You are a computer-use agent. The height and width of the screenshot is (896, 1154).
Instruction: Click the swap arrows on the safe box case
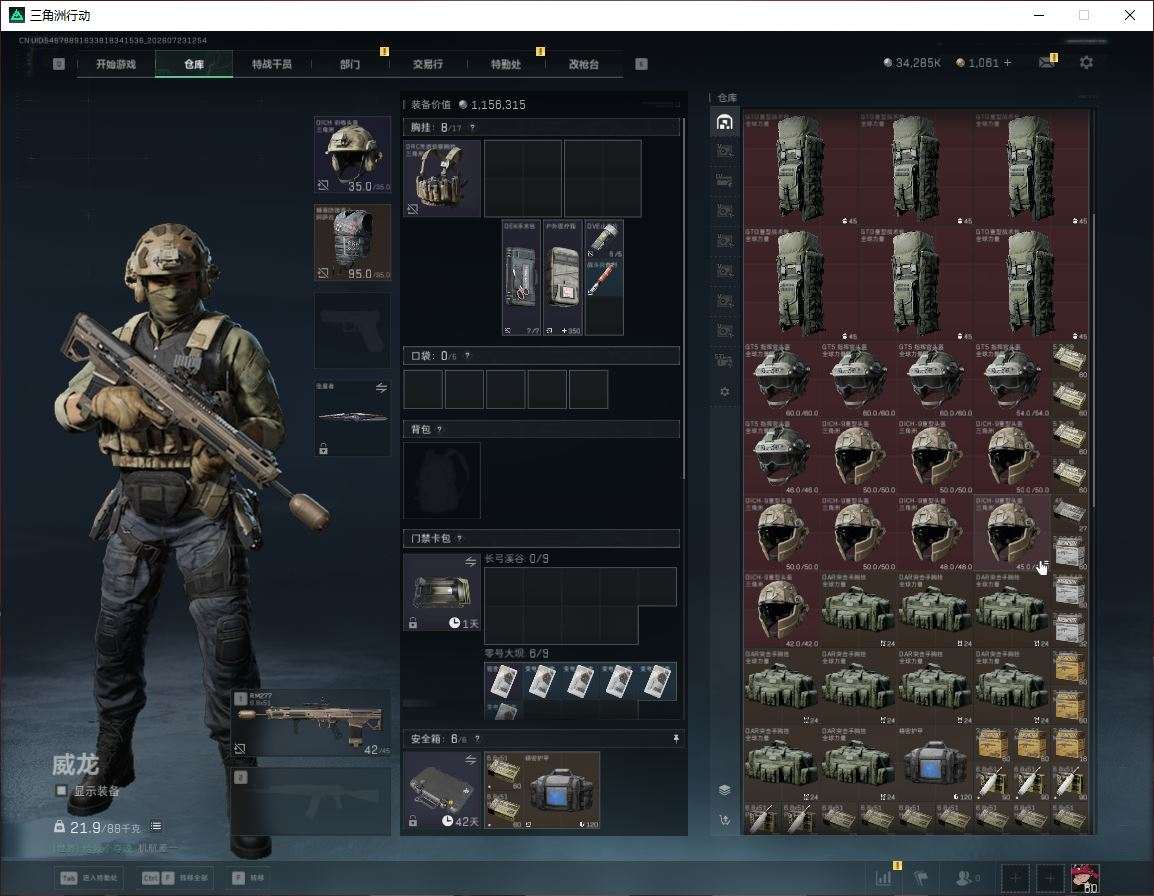(x=470, y=759)
